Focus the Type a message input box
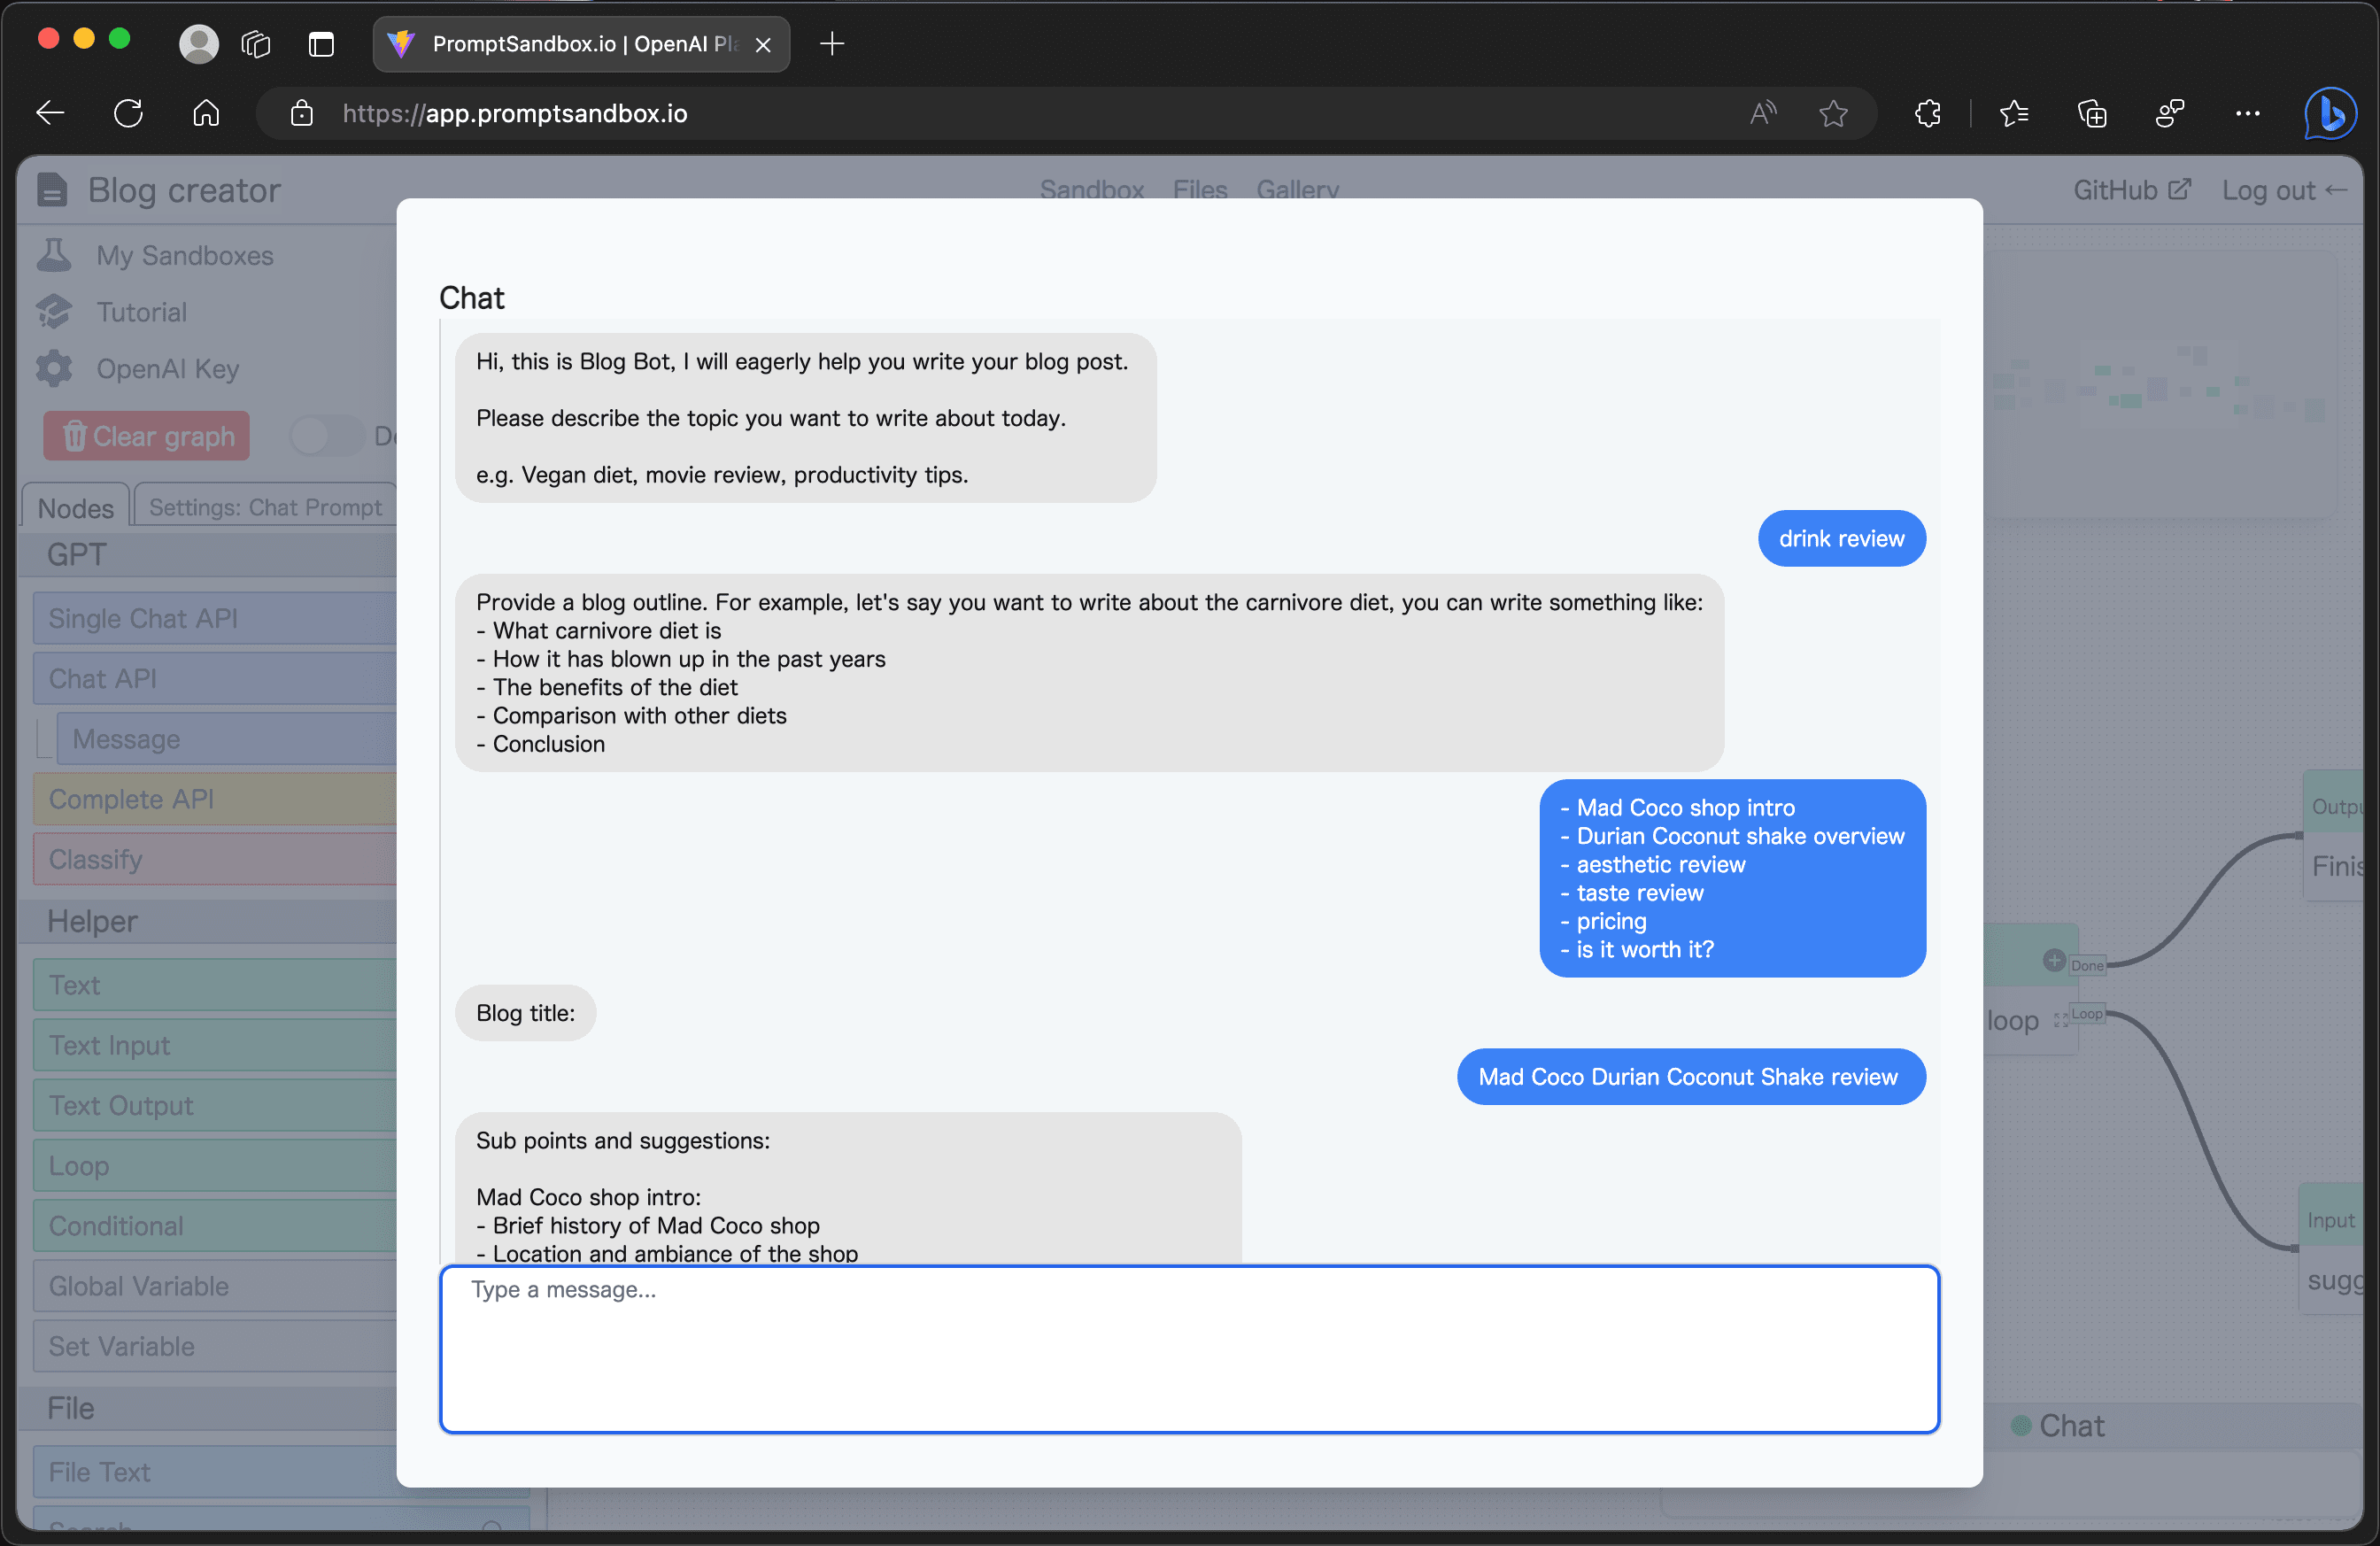This screenshot has height=1546, width=2380. click(1189, 1348)
